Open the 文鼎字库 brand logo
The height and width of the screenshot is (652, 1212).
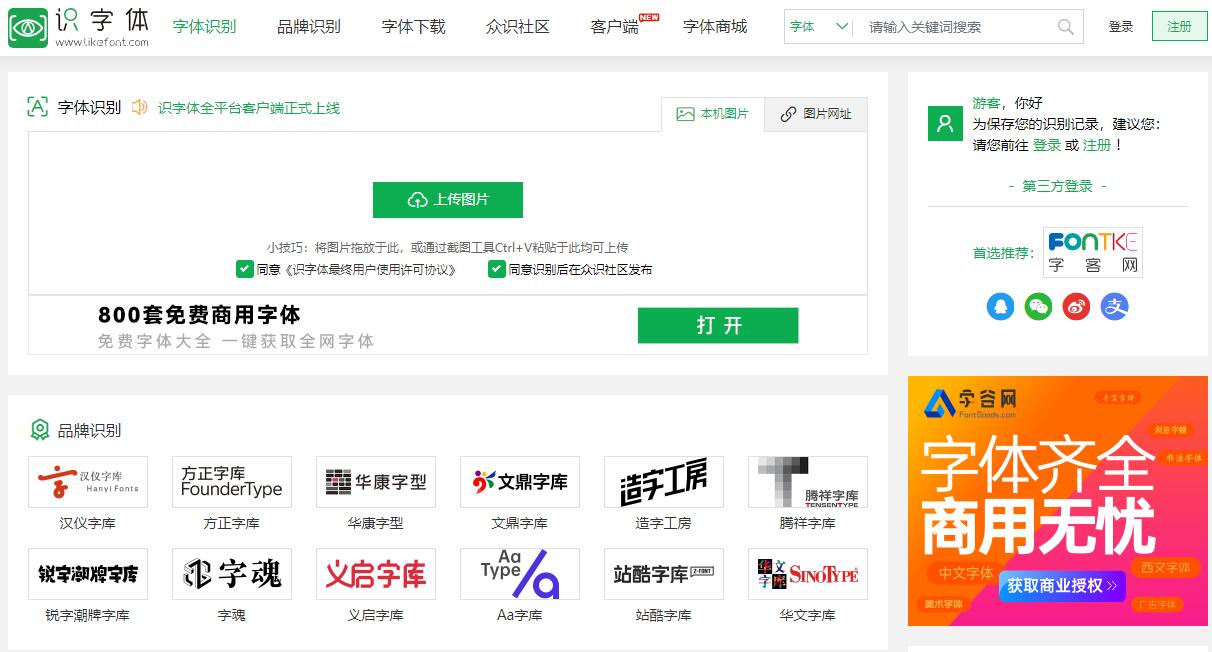[520, 482]
